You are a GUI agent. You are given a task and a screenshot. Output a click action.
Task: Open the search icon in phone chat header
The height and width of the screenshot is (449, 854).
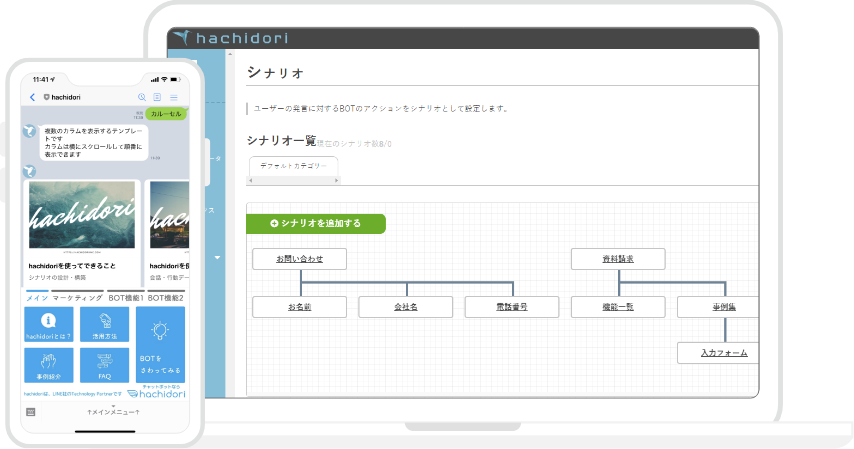pos(142,97)
